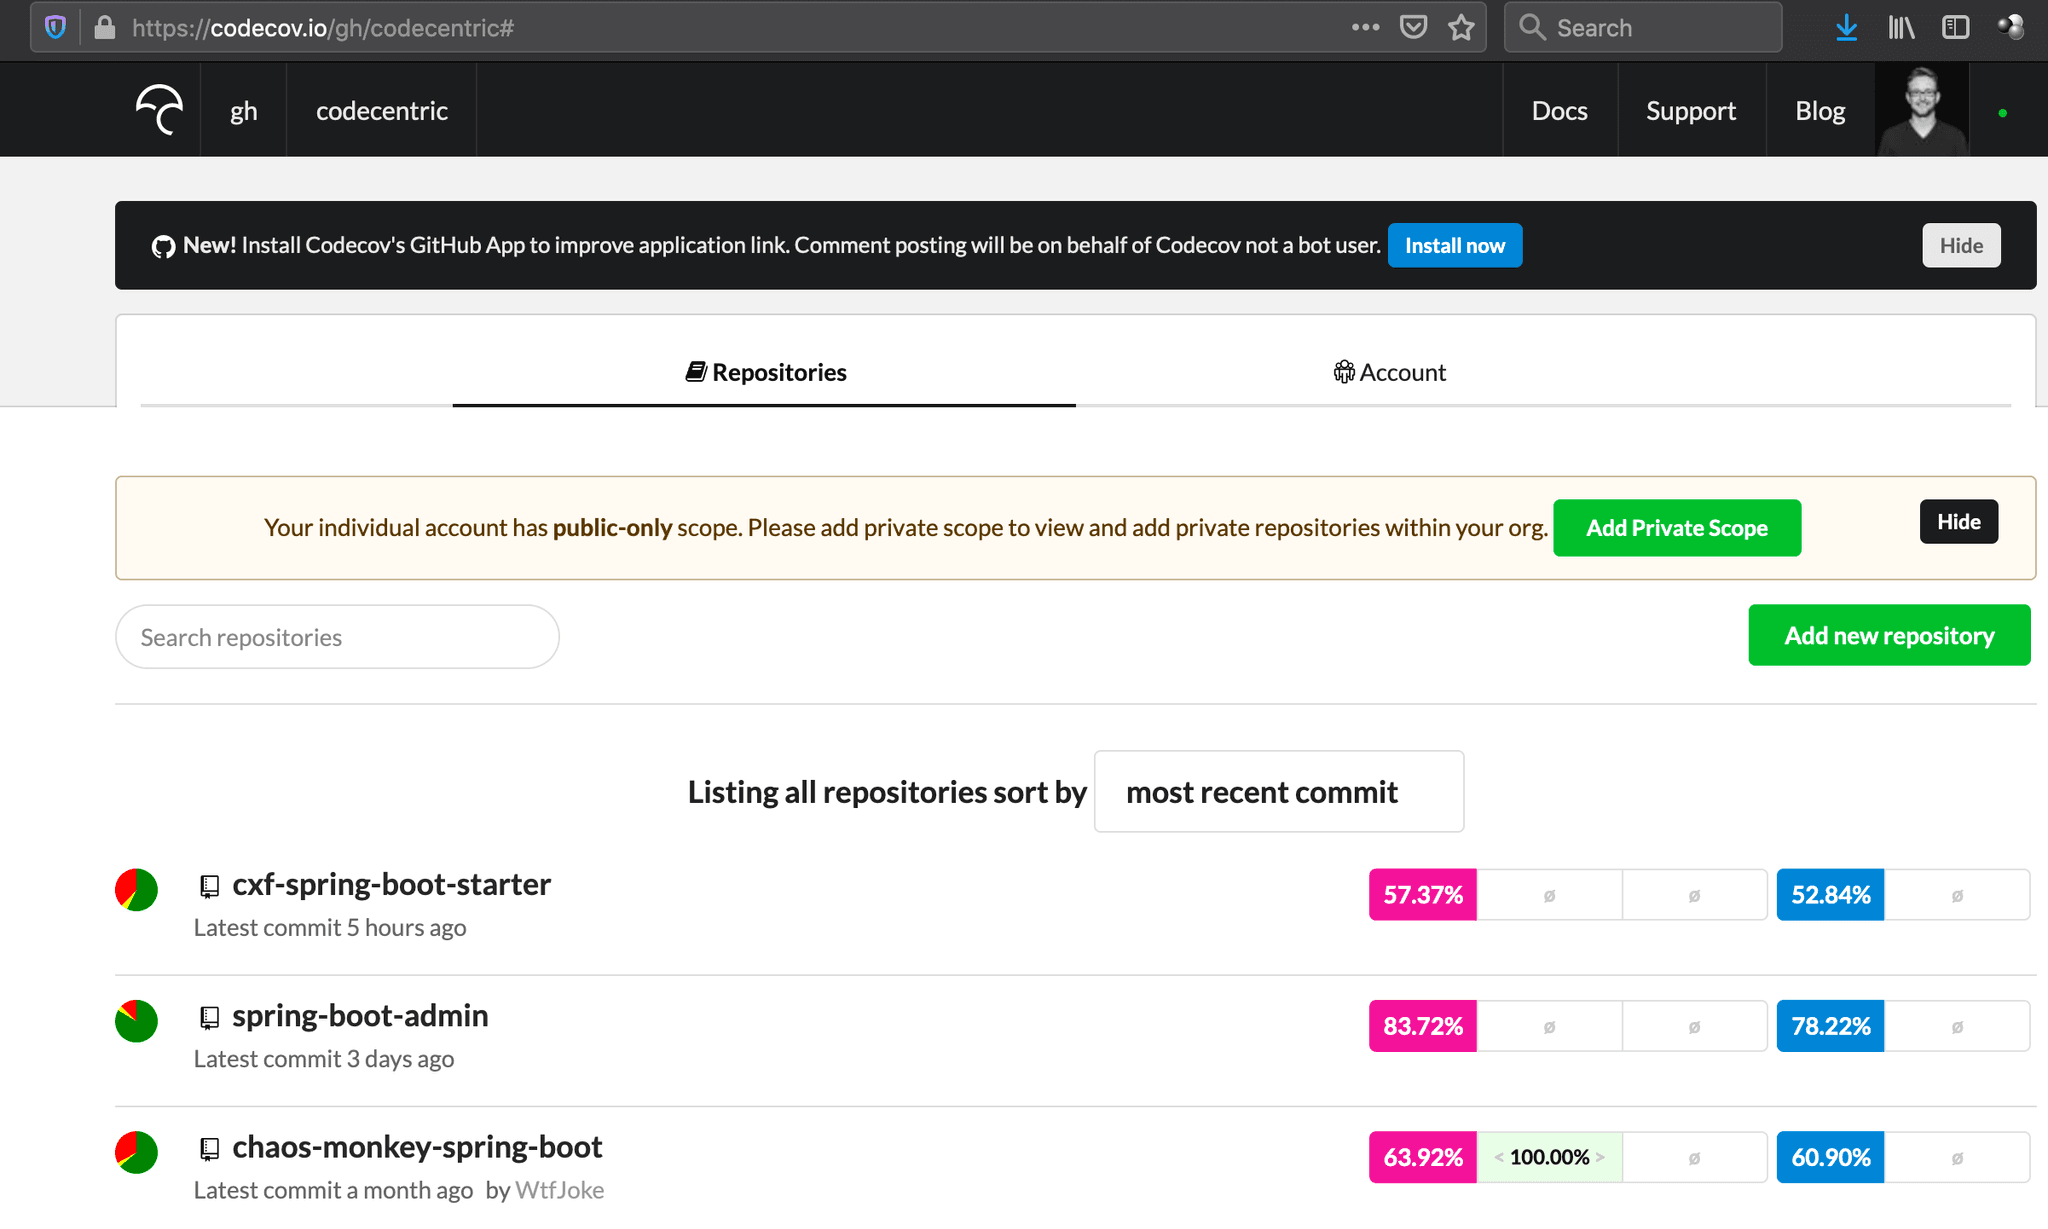Hide the public-only scope warning banner
Image resolution: width=2048 pixels, height=1229 pixels.
click(x=1958, y=522)
